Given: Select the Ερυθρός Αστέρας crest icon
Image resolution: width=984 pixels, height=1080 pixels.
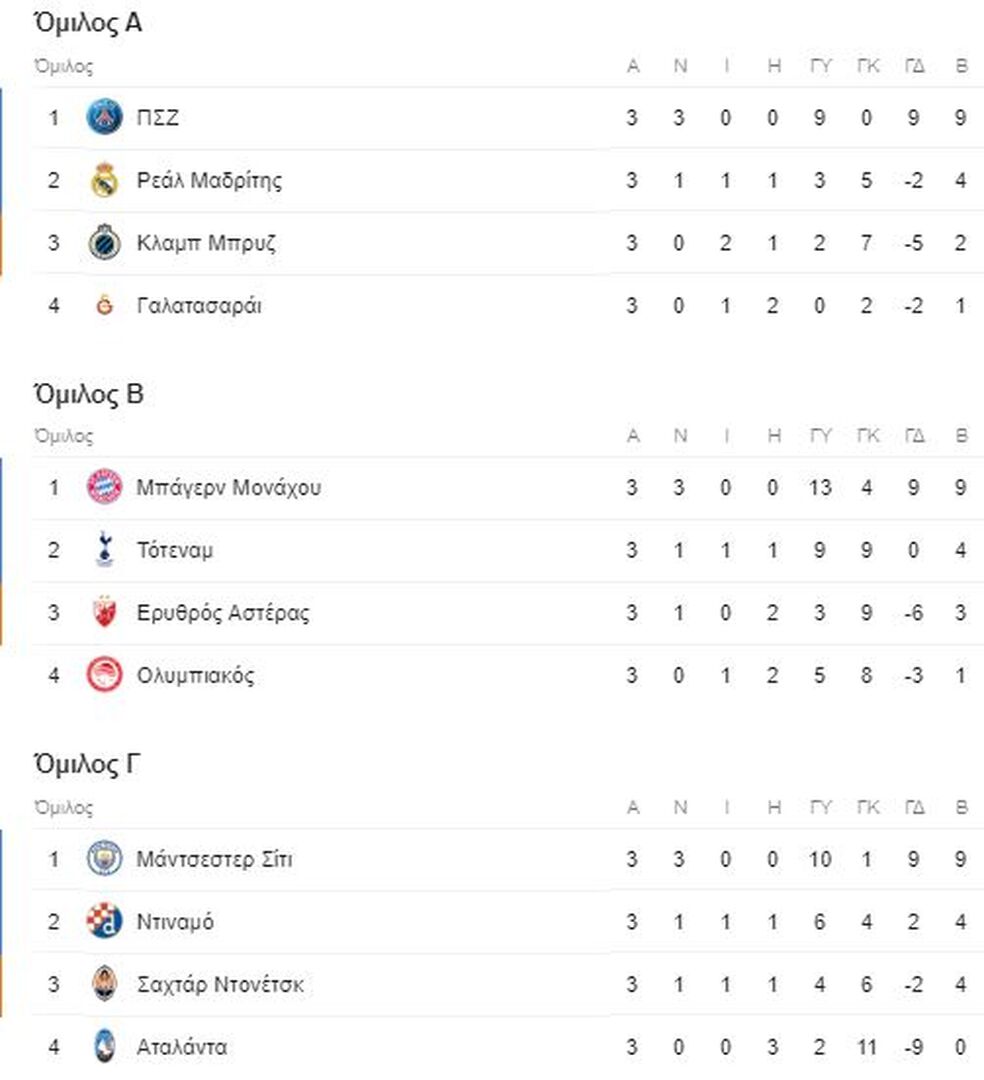Looking at the screenshot, I should [105, 612].
